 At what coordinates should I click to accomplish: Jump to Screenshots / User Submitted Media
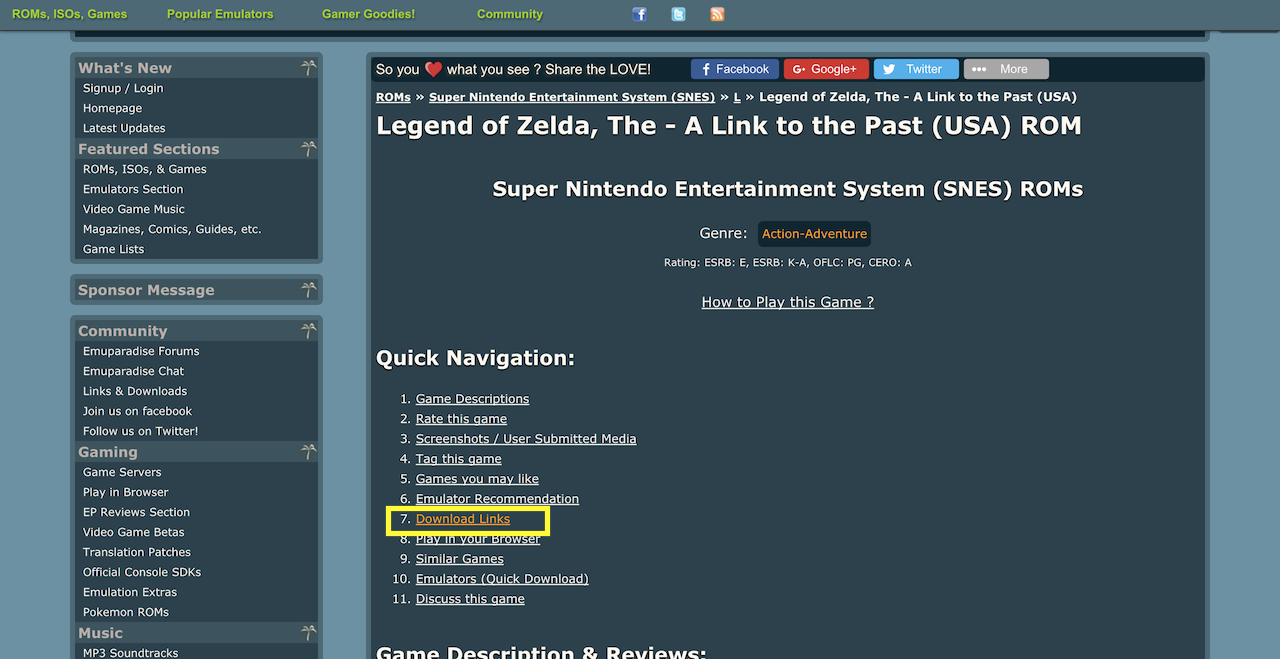pyautogui.click(x=526, y=439)
